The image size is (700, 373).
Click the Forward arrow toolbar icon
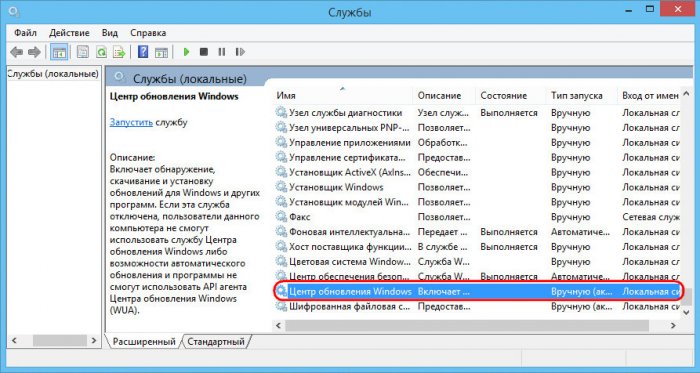coord(34,52)
